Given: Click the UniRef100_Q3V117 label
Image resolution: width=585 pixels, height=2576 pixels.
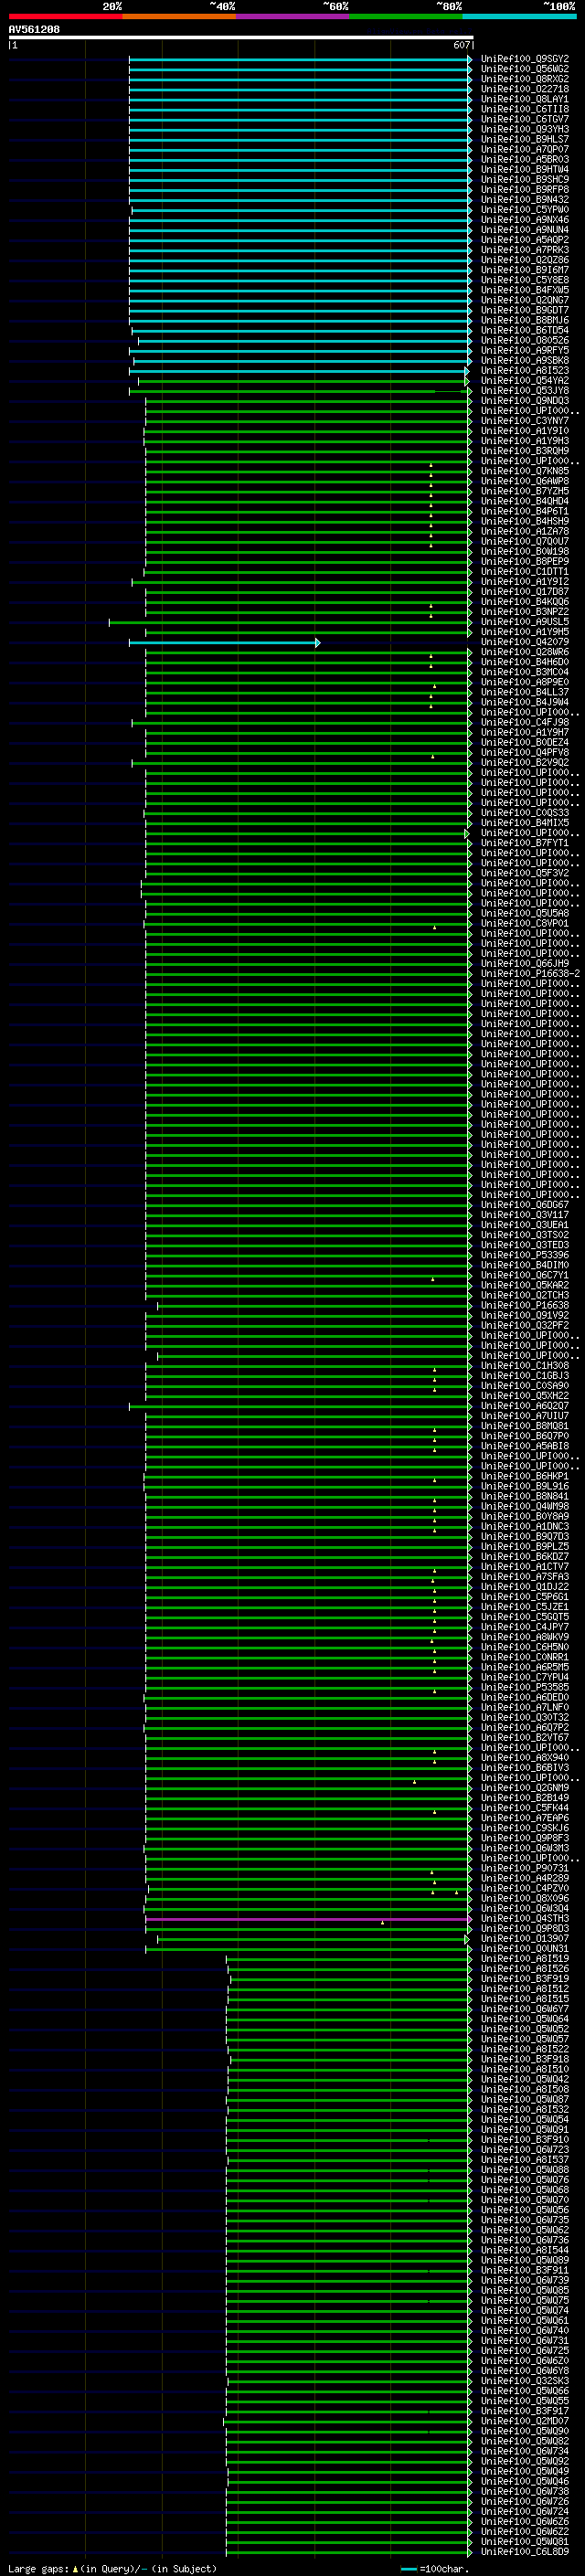Looking at the screenshot, I should coord(524,1215).
